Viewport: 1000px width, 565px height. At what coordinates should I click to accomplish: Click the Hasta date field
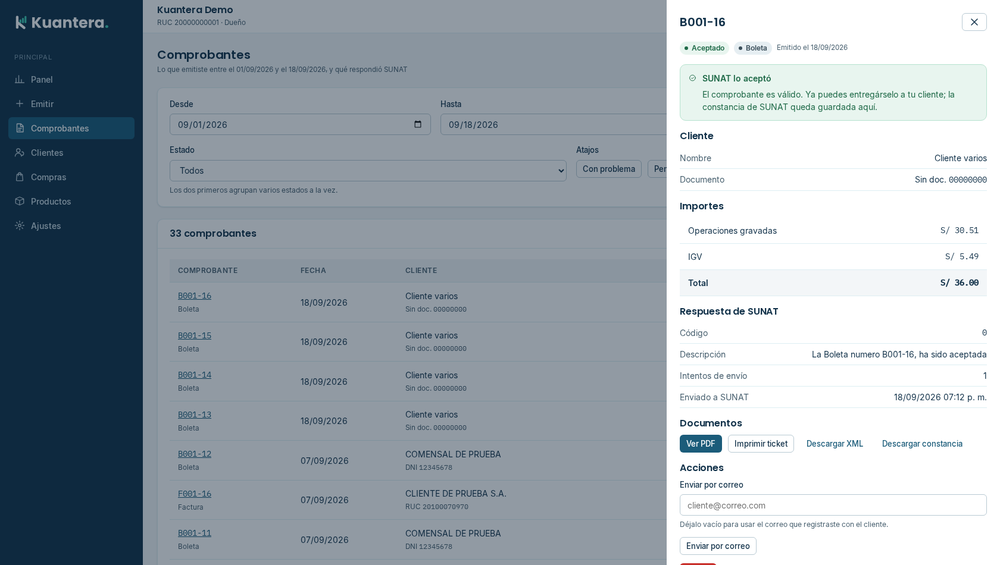coord(554,124)
